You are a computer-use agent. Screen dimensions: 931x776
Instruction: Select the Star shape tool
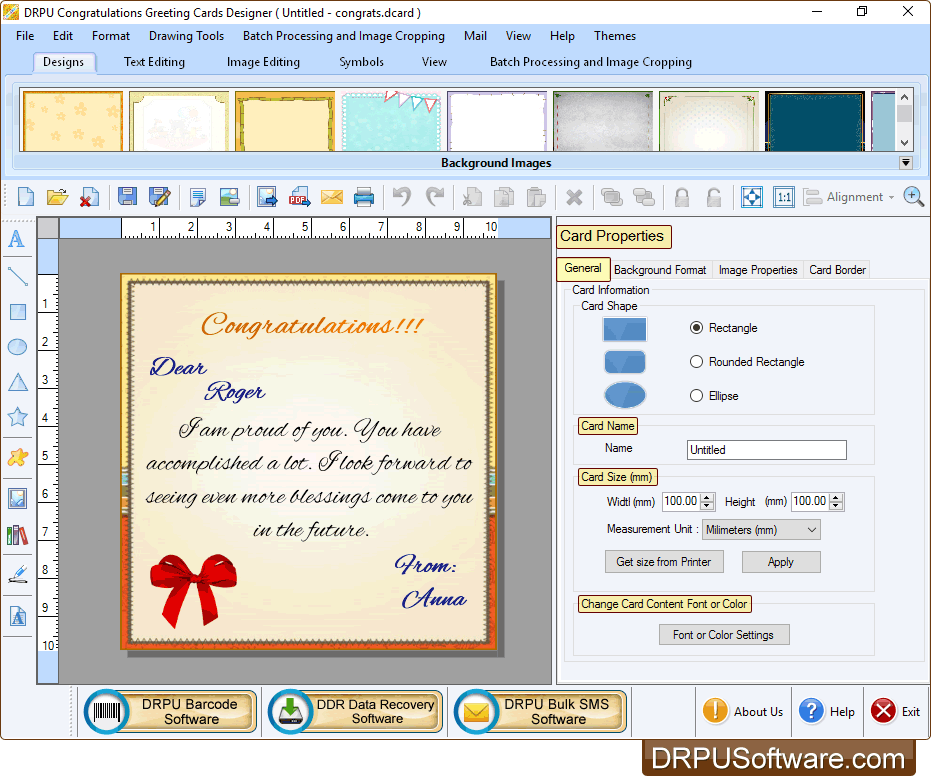pyautogui.click(x=17, y=417)
